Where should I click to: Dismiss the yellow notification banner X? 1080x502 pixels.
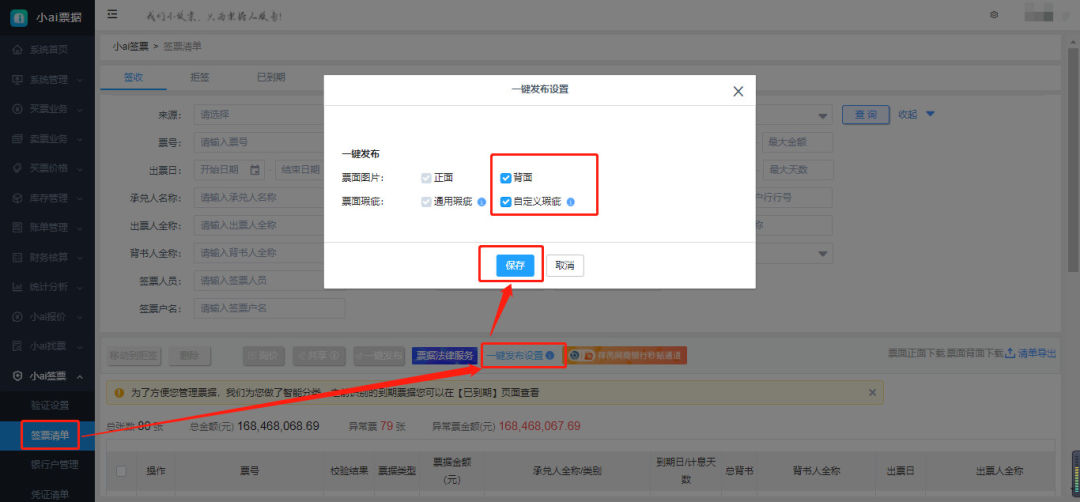pos(872,393)
